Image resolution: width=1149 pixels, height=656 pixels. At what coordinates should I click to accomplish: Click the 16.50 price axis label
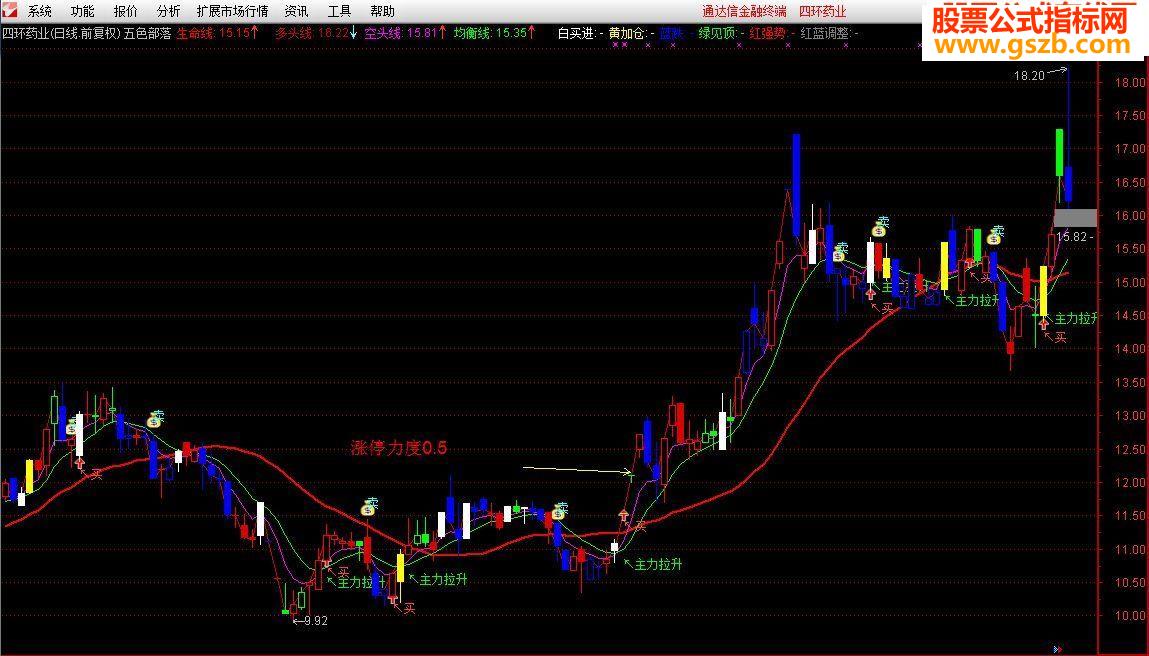tap(1130, 183)
